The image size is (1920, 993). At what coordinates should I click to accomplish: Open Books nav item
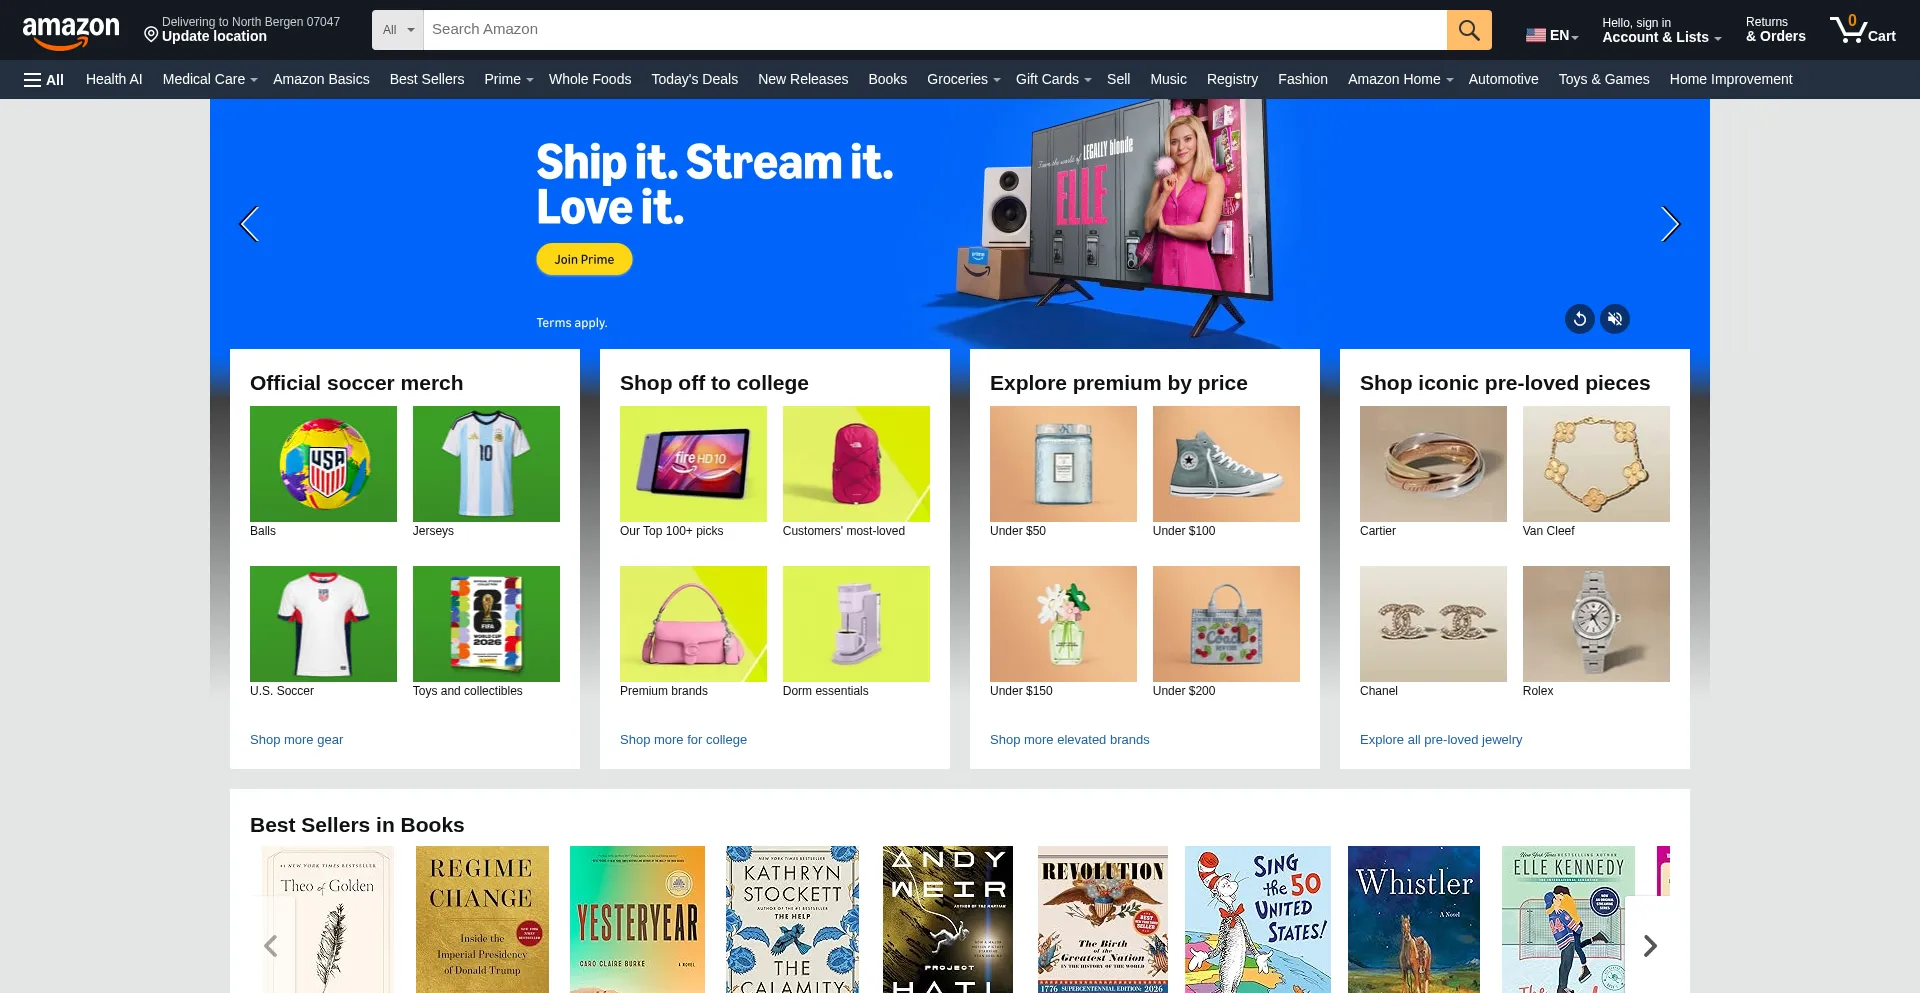tap(888, 79)
